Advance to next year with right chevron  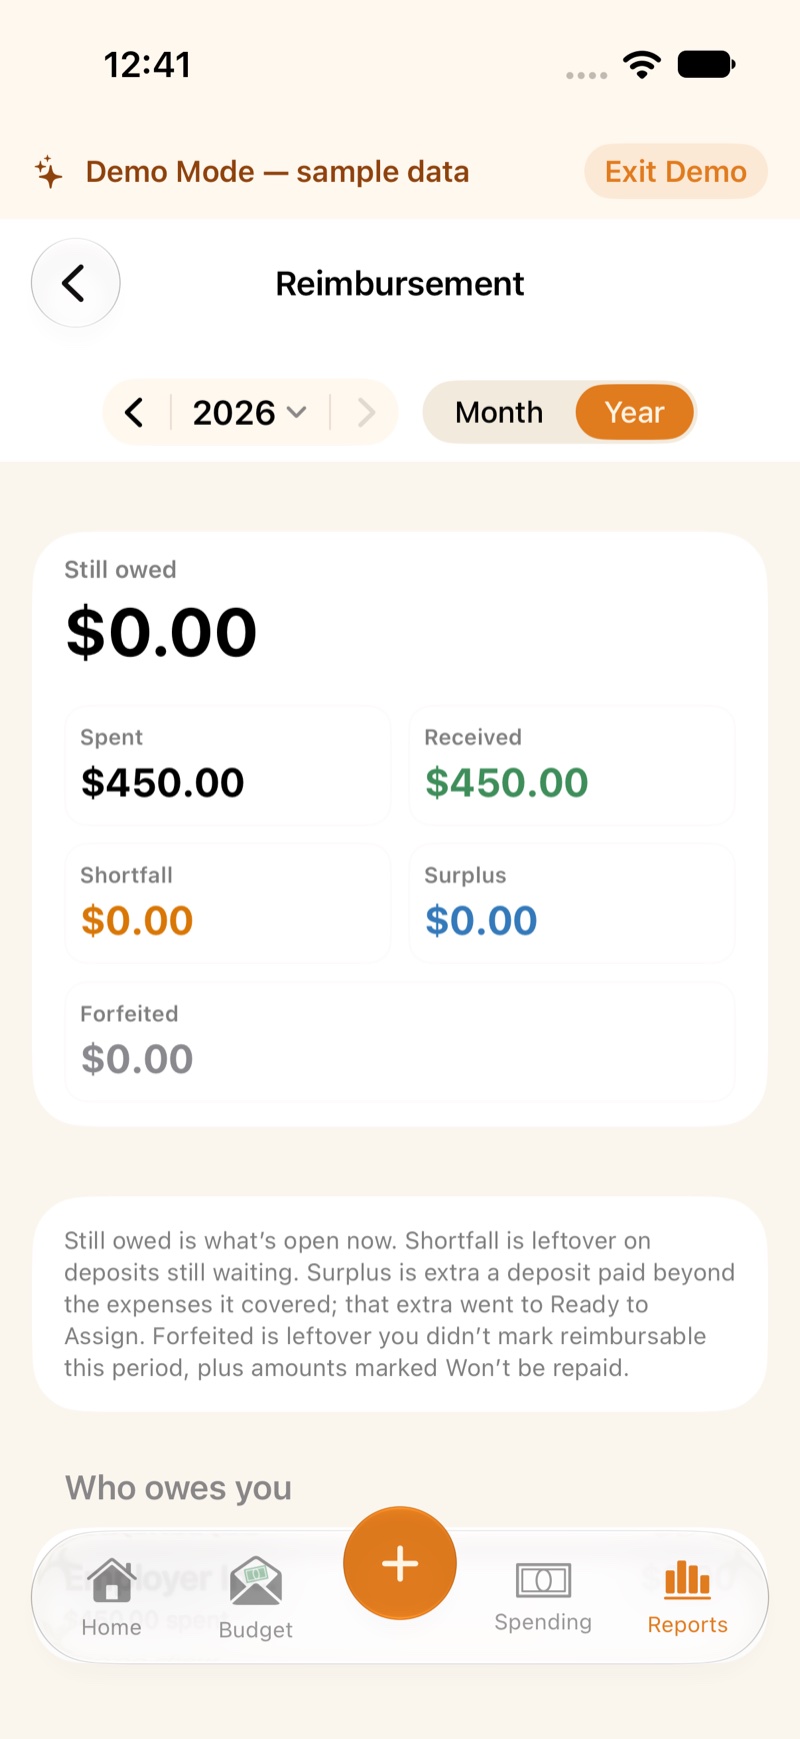366,412
